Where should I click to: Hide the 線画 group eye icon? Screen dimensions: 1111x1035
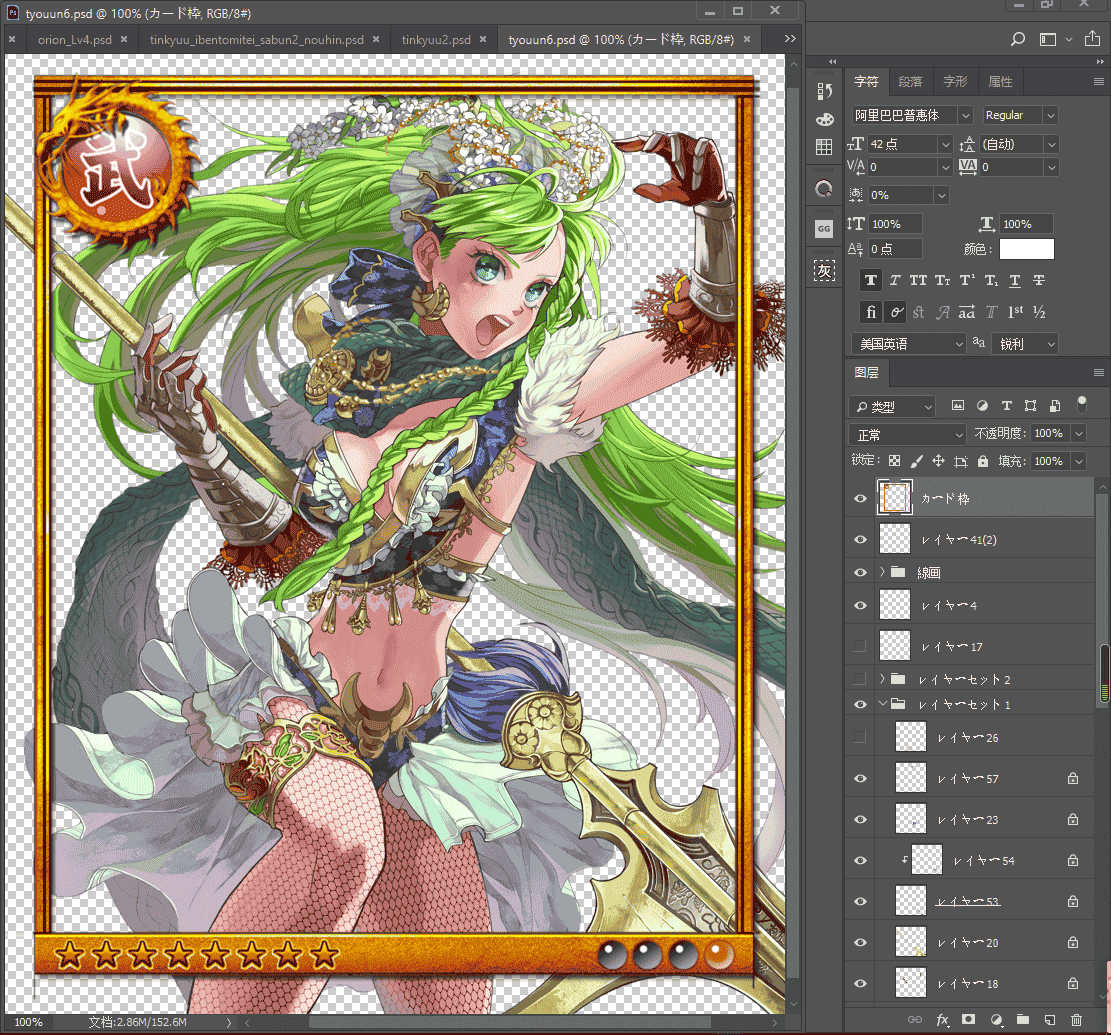pos(860,572)
